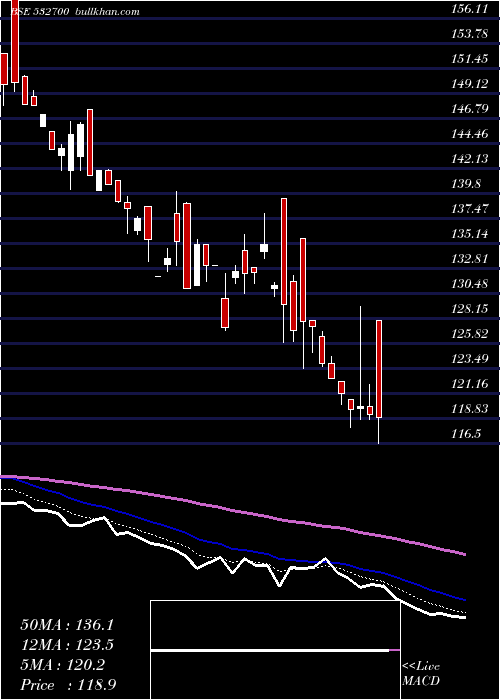
Task: Select the 149.12 price axis label
Action: [x=470, y=84]
